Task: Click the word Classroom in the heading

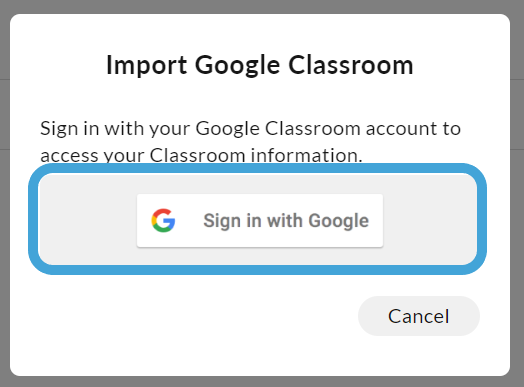Action: (x=351, y=65)
